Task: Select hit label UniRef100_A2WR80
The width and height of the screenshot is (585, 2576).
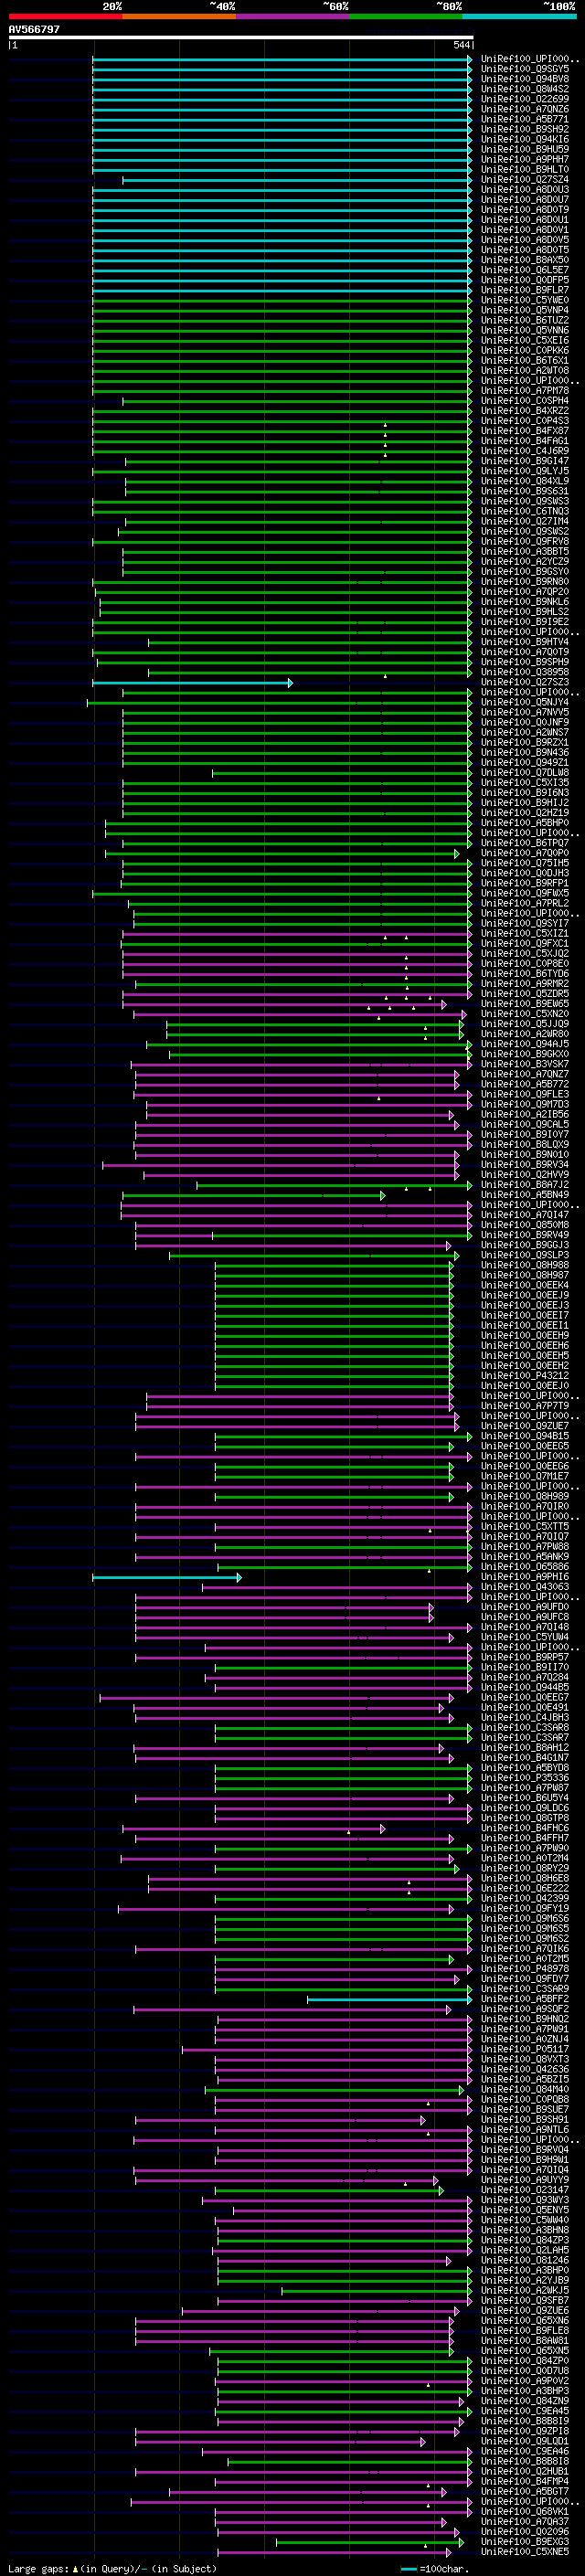Action: tap(524, 1033)
